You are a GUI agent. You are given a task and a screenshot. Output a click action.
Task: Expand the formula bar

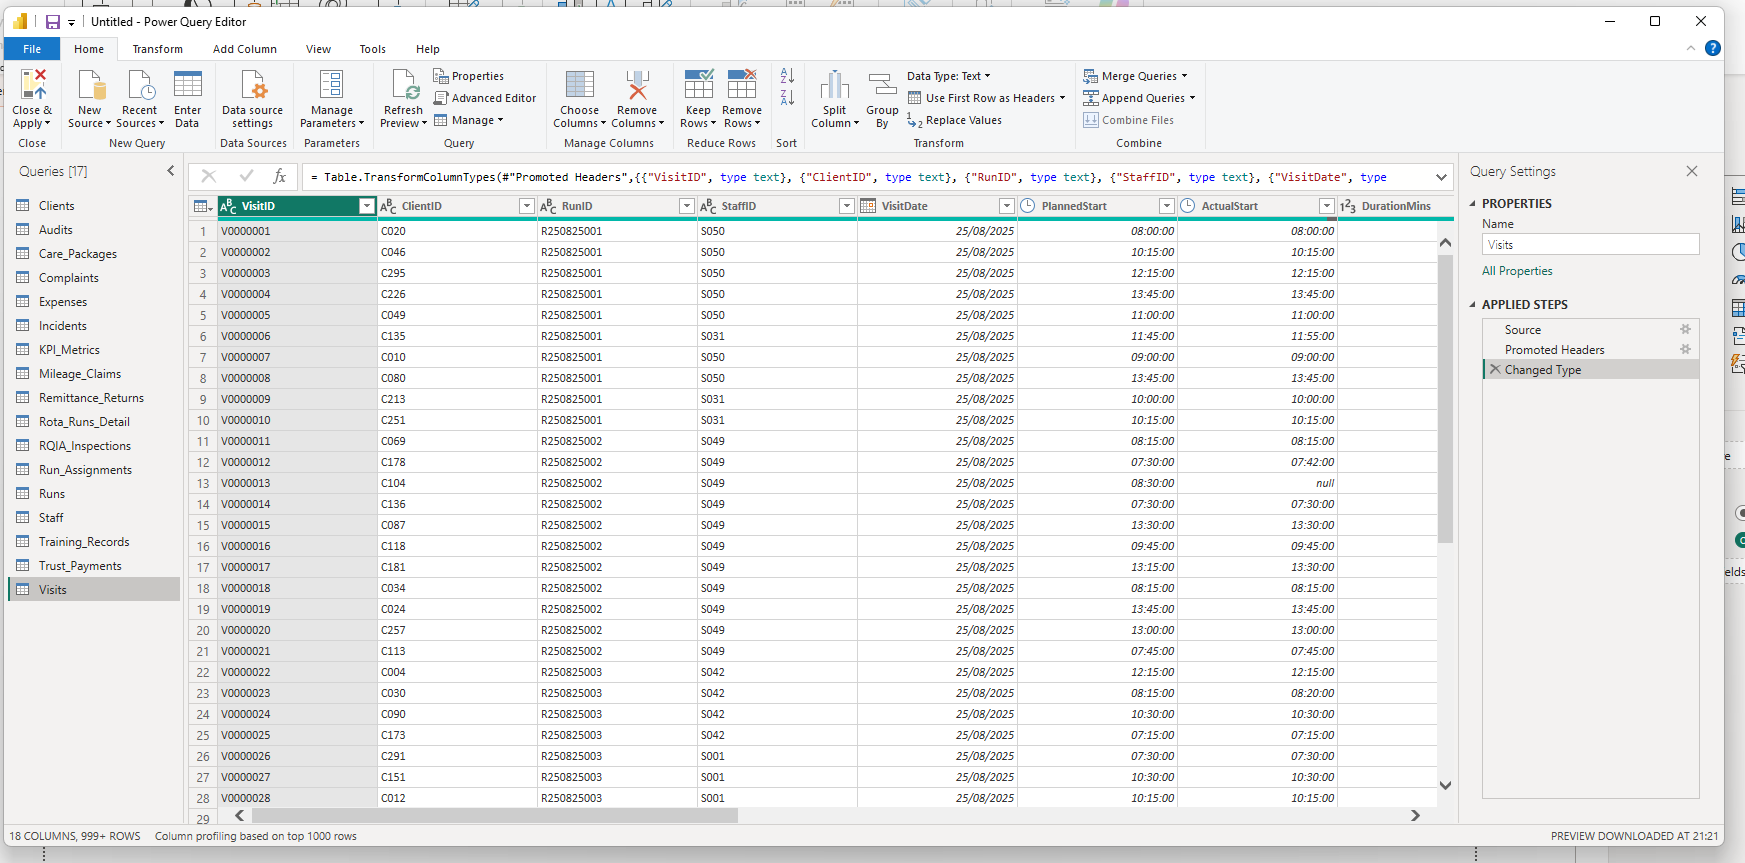coord(1441,177)
